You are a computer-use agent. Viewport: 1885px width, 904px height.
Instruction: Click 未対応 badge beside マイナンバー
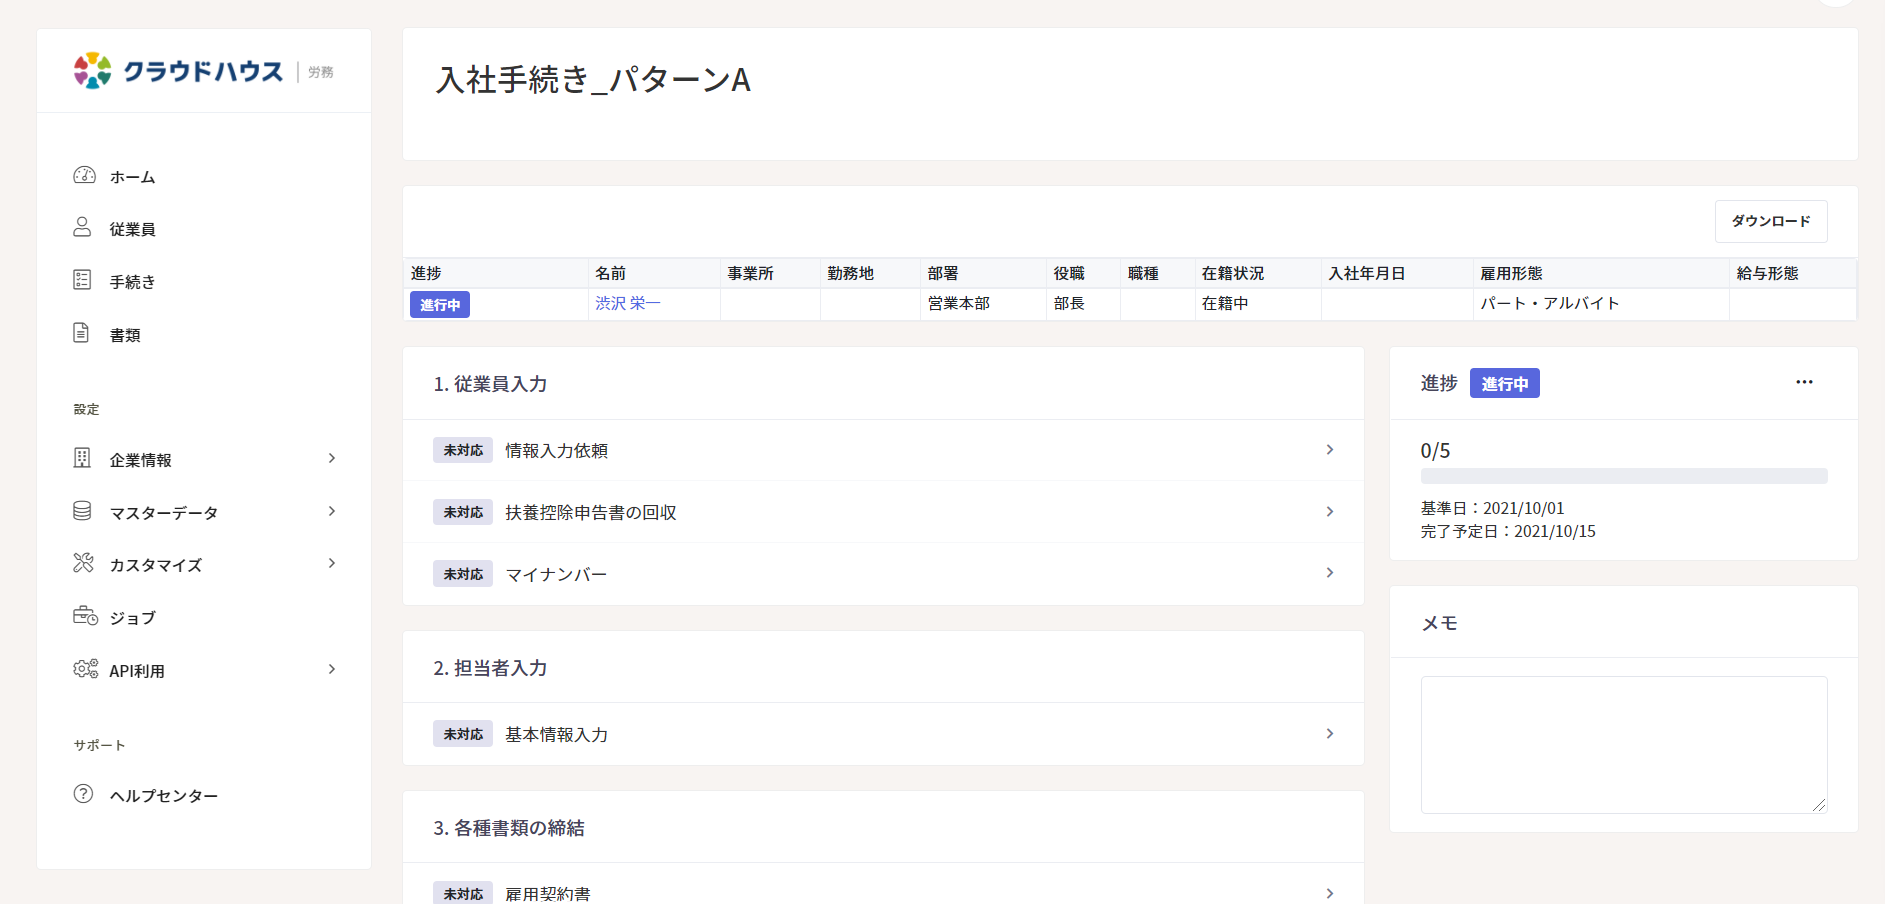pyautogui.click(x=463, y=574)
